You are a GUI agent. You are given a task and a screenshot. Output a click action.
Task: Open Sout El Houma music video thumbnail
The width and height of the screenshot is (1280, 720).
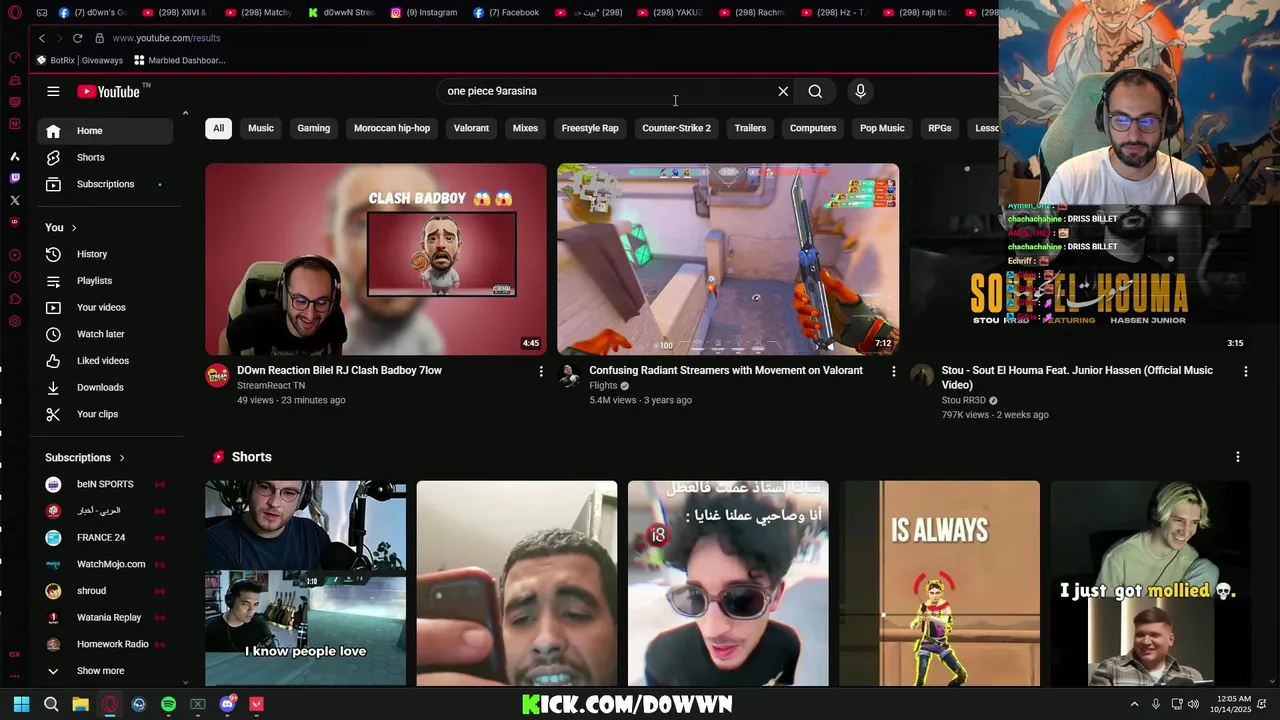click(x=1080, y=259)
